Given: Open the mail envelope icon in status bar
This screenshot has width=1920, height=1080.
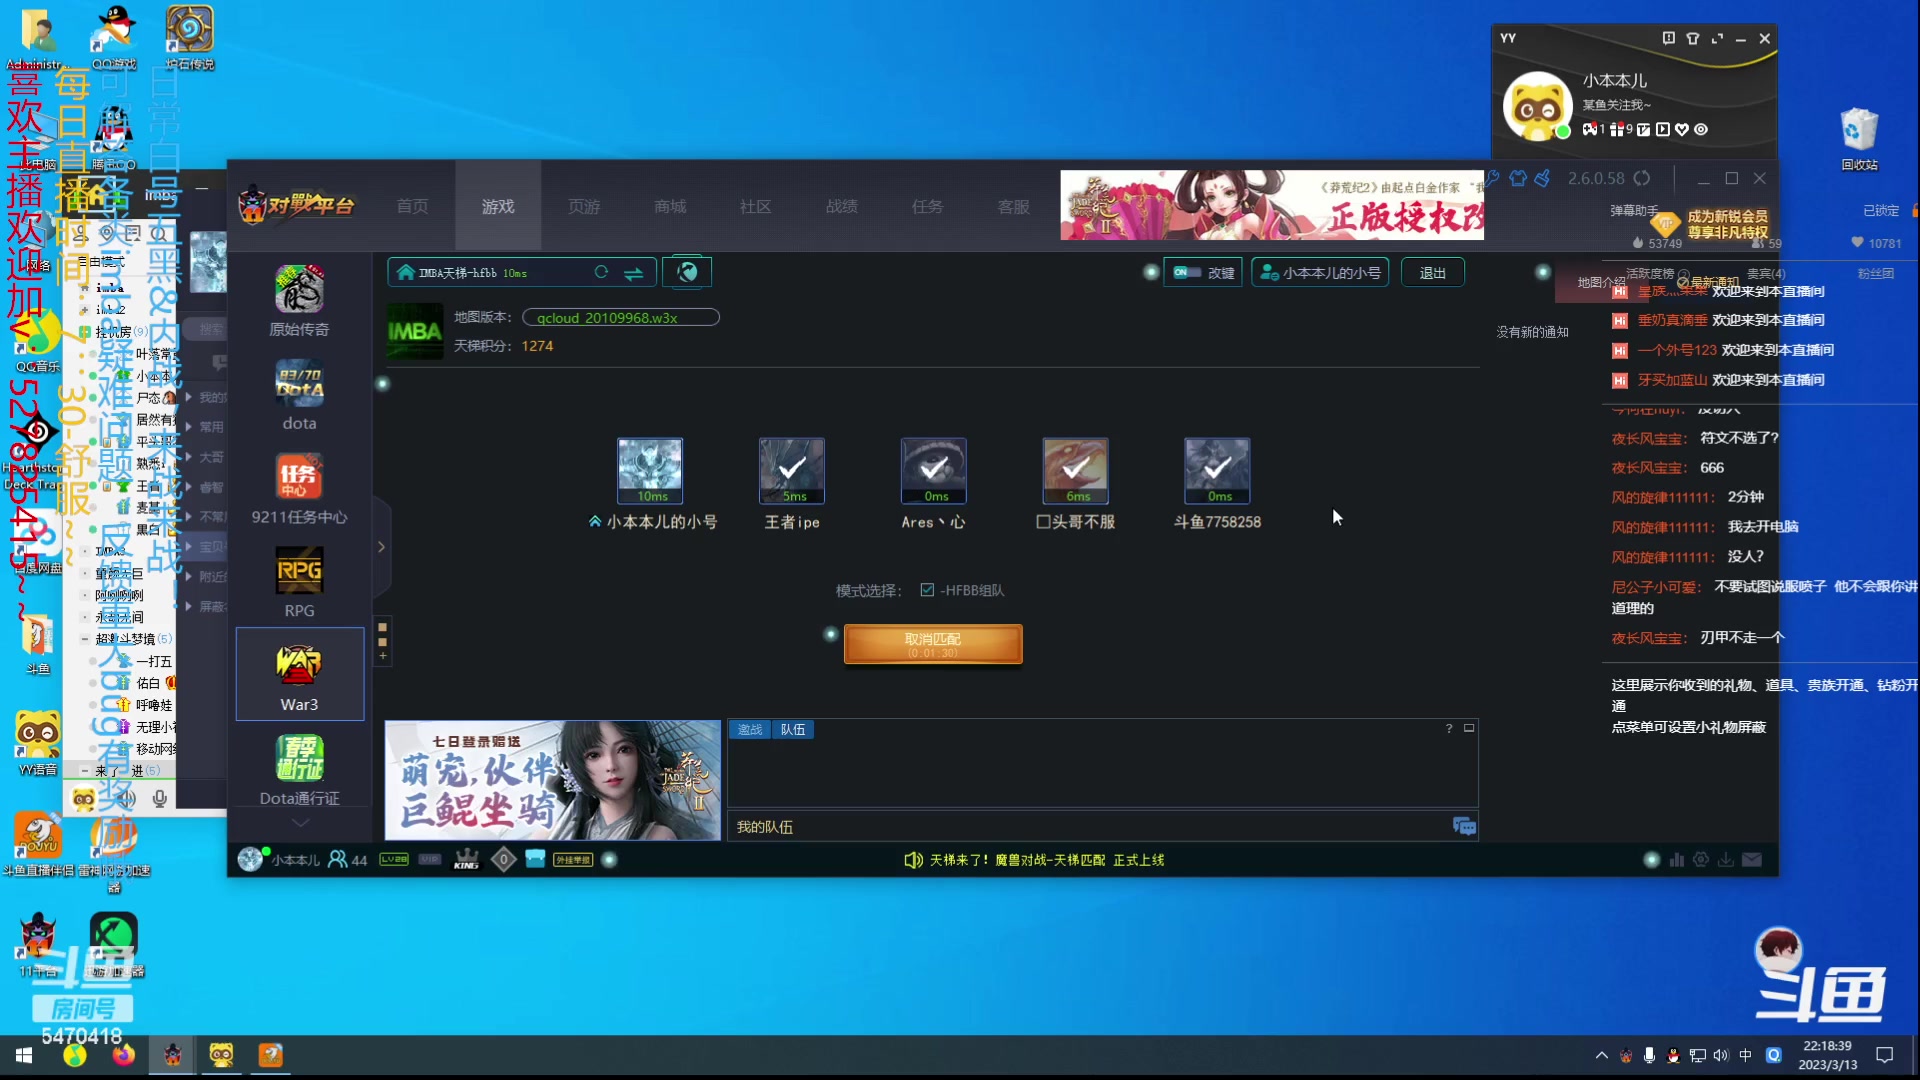Looking at the screenshot, I should (1751, 859).
